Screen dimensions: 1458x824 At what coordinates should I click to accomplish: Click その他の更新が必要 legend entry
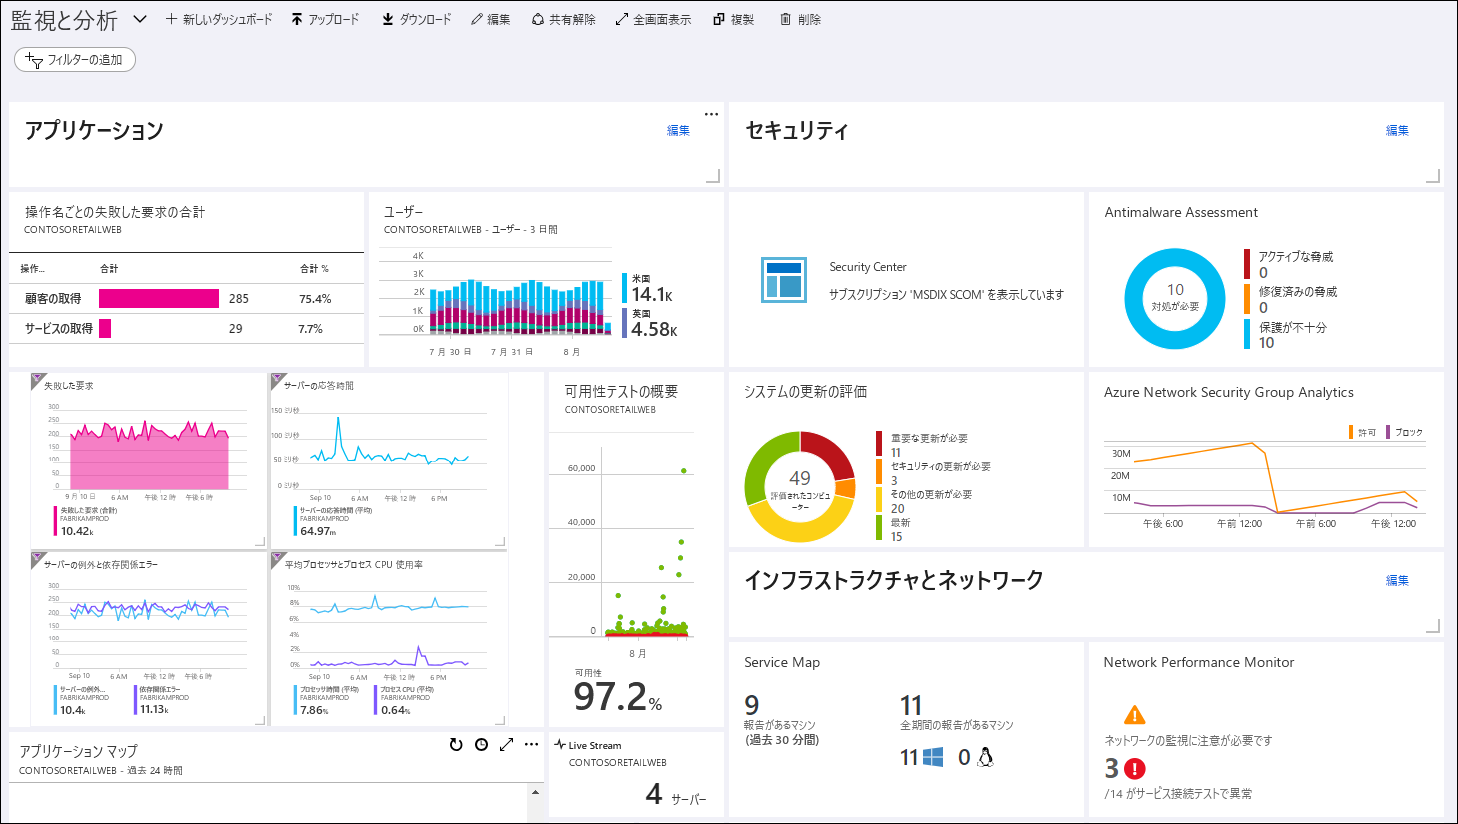click(925, 501)
